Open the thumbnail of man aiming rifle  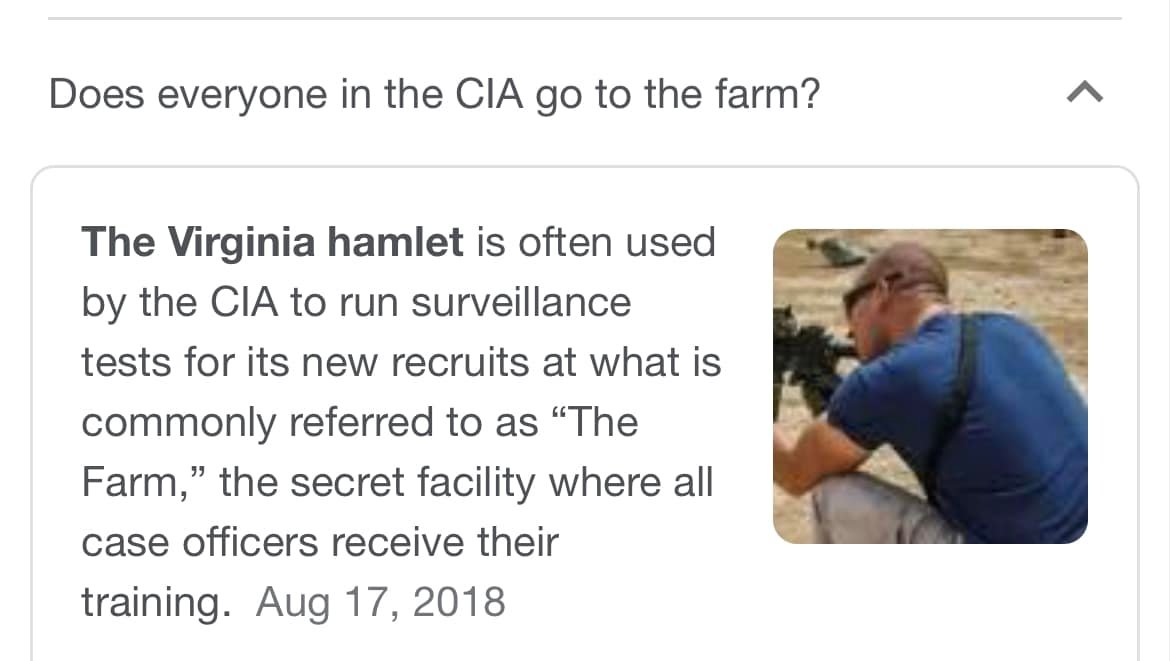click(930, 386)
